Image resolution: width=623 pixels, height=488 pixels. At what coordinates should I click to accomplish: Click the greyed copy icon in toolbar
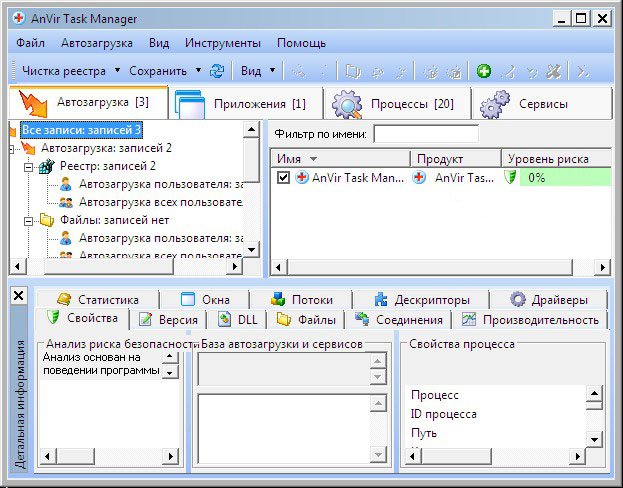[352, 72]
